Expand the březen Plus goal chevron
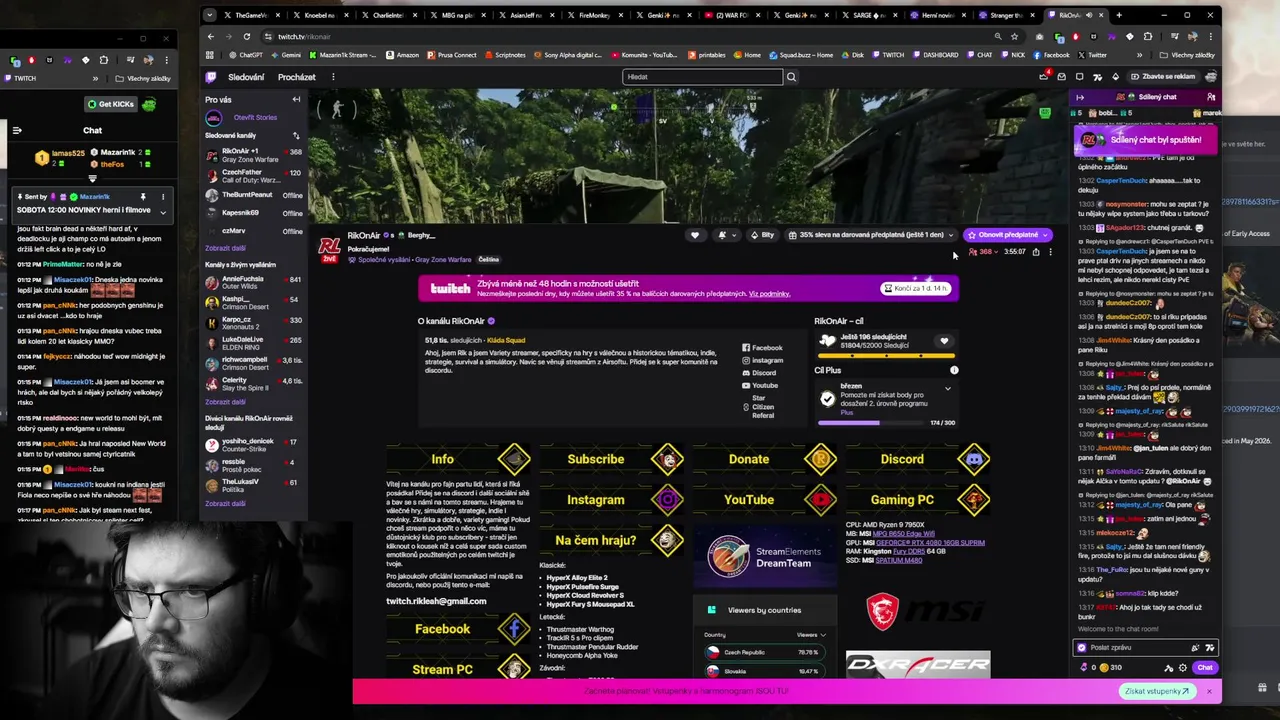1280x720 pixels. coord(948,388)
